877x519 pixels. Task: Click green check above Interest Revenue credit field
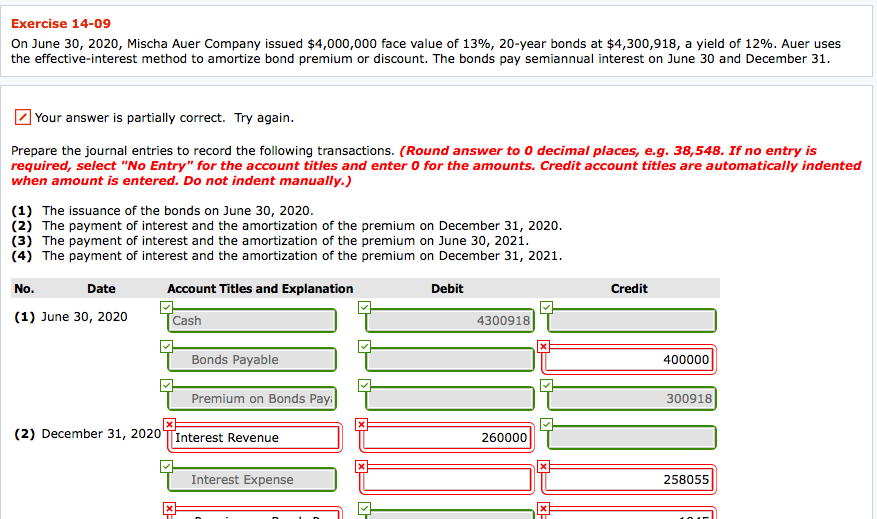click(x=546, y=424)
